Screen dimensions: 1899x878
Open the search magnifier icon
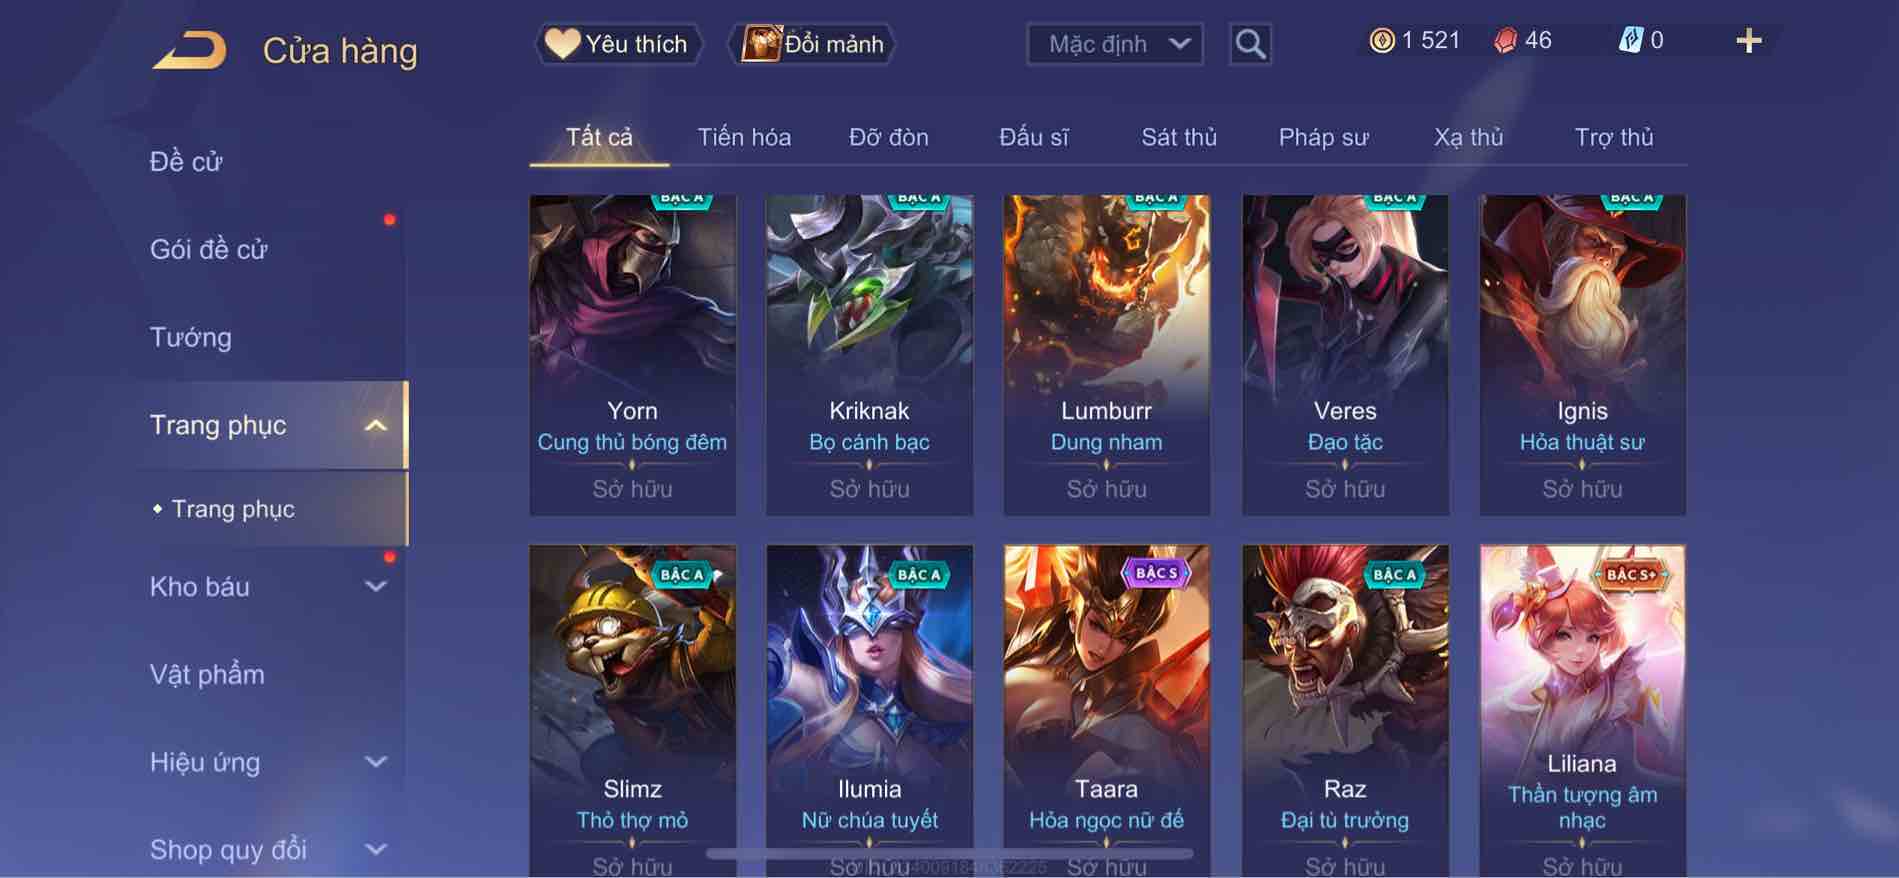click(1250, 44)
